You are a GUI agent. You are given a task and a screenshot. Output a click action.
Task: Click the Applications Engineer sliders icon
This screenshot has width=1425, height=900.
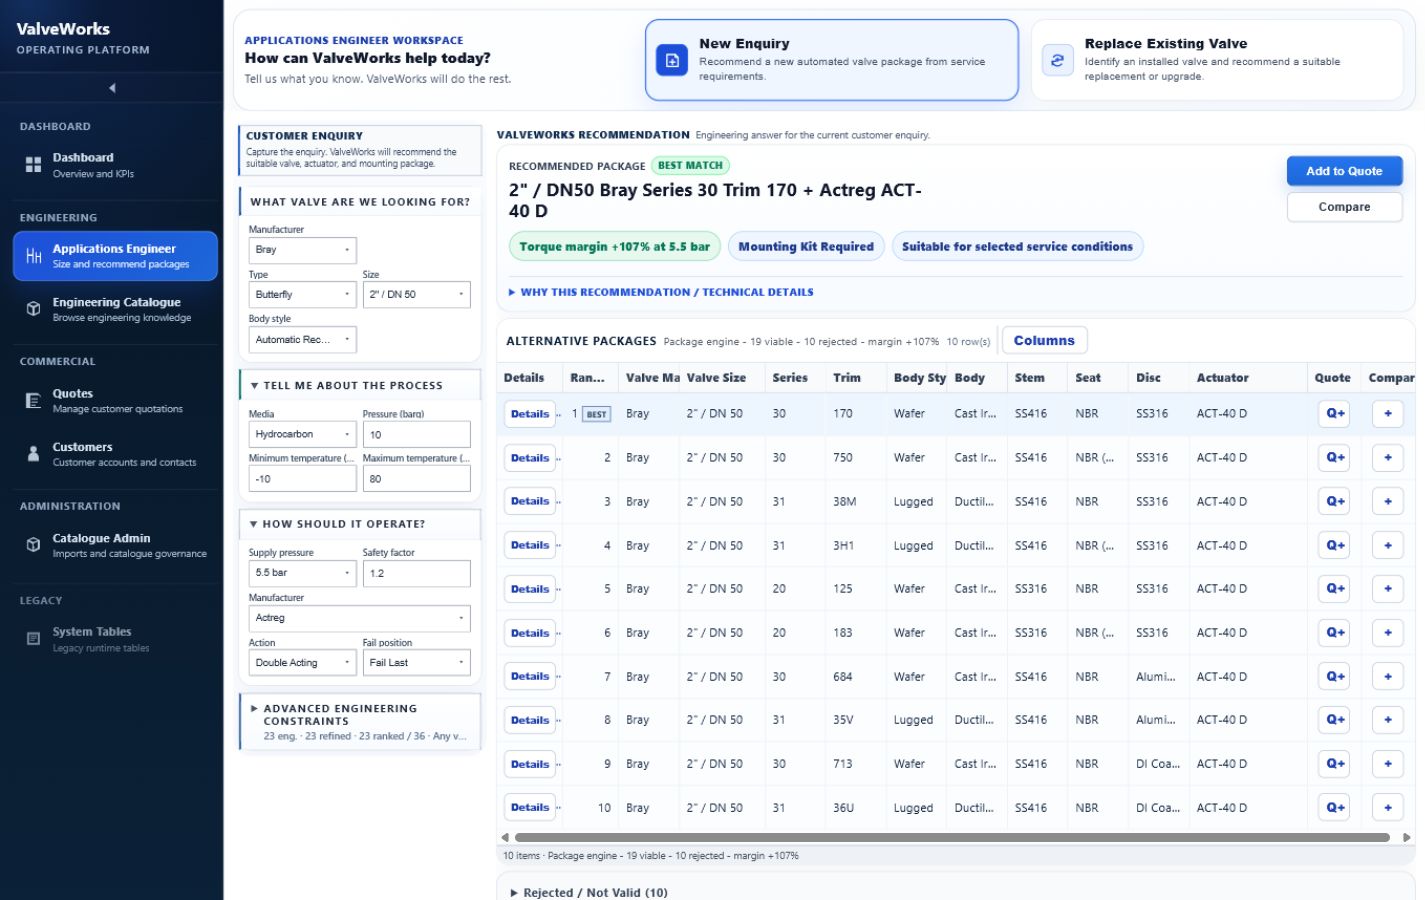pyautogui.click(x=33, y=256)
